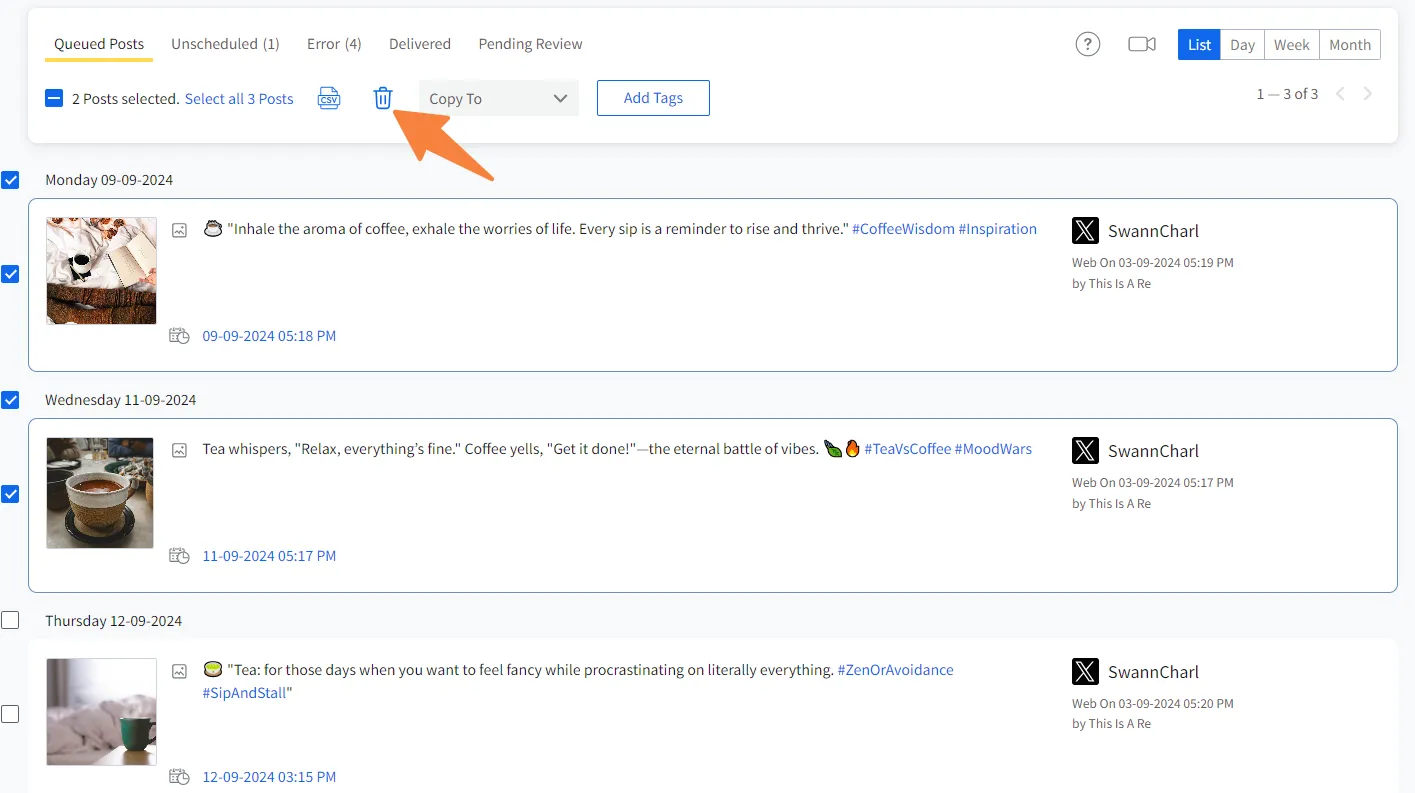Open the help question mark icon
This screenshot has height=793, width=1415.
point(1088,44)
